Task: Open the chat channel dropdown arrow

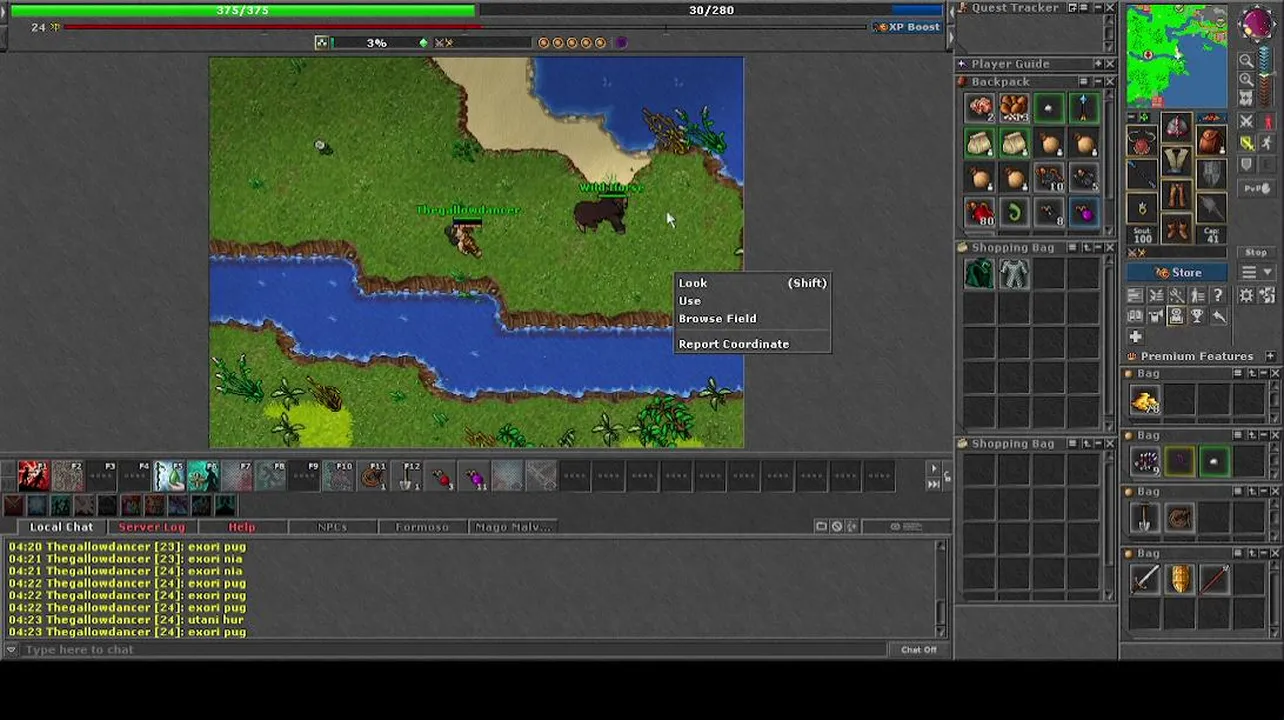Action: [10, 650]
